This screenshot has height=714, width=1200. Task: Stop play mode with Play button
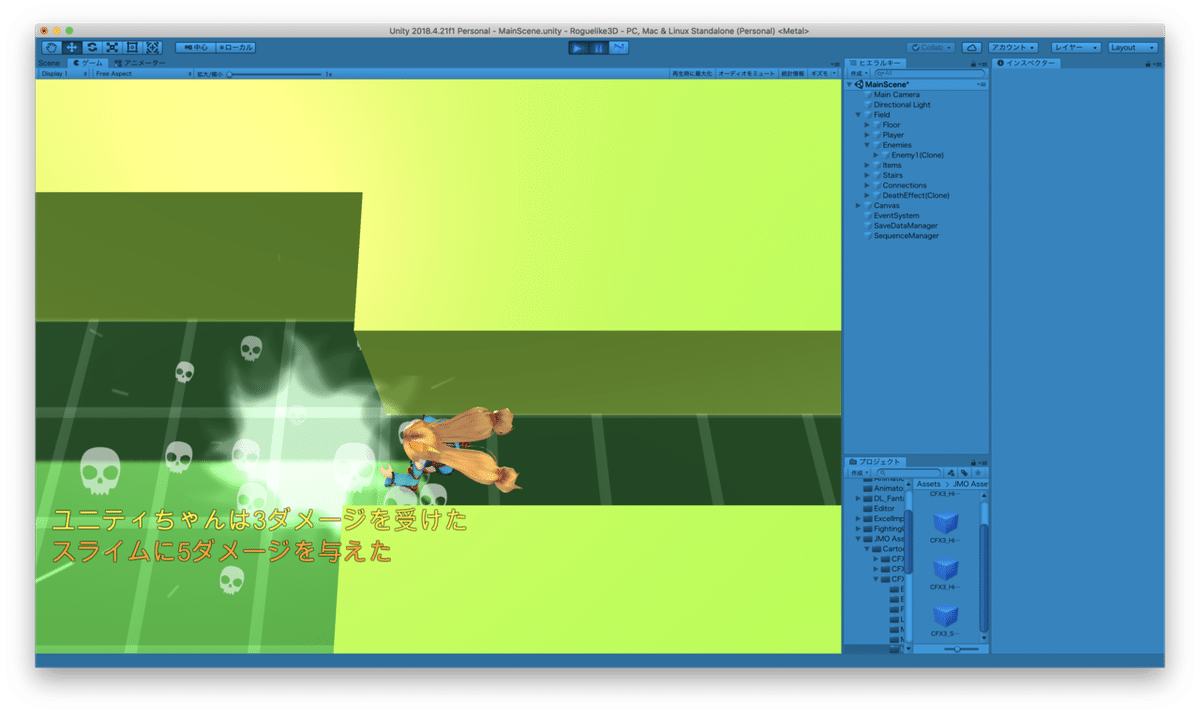tap(578, 47)
